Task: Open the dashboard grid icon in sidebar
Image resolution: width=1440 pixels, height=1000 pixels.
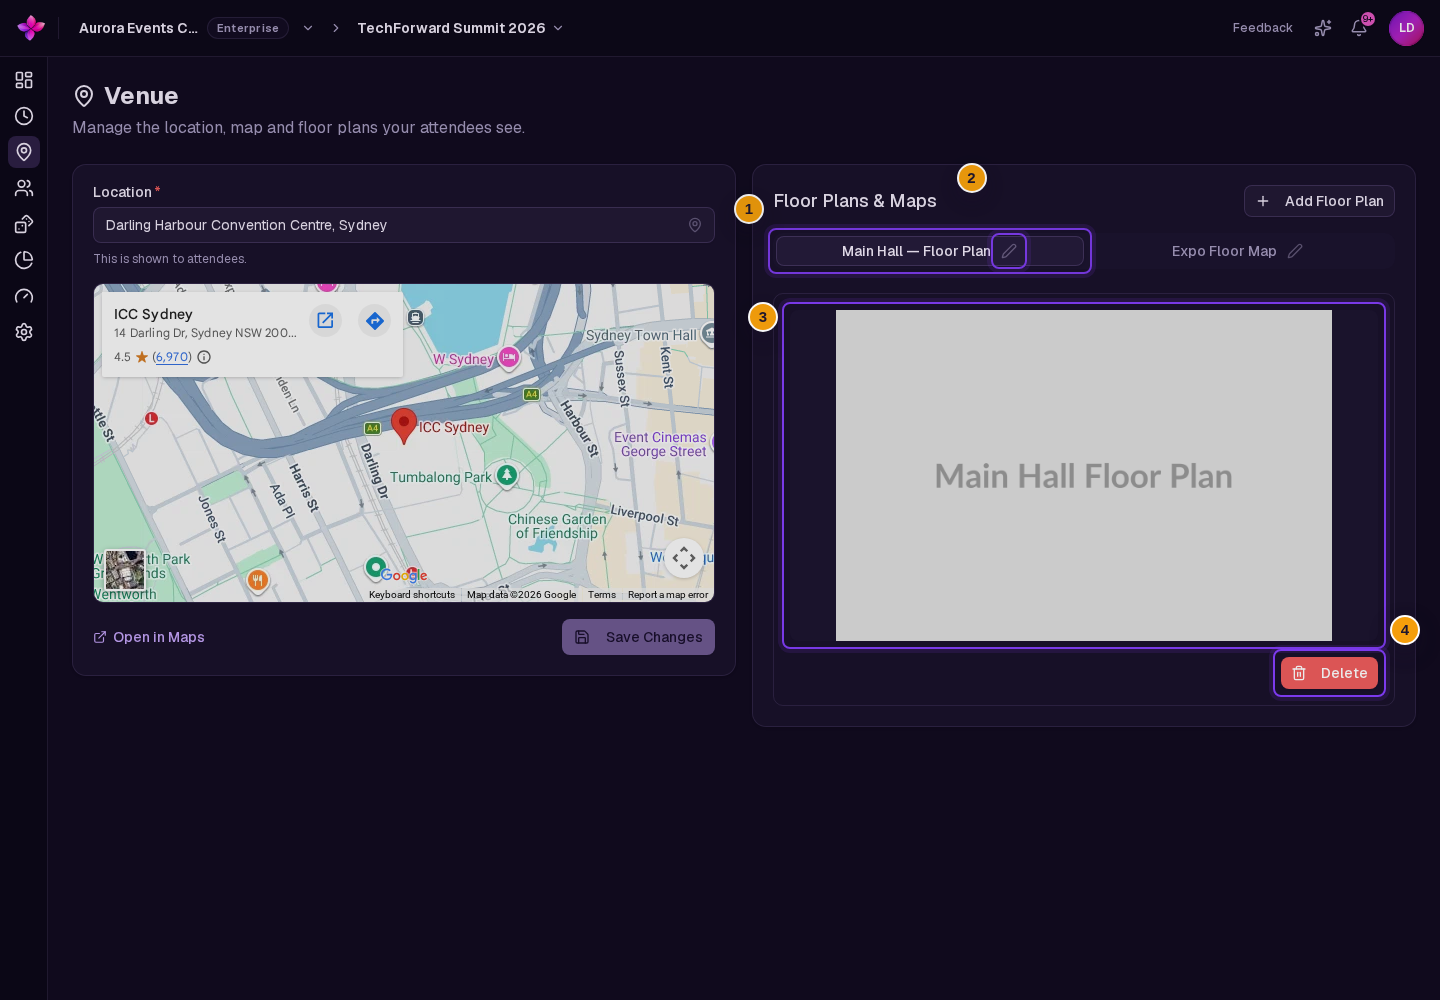Action: pyautogui.click(x=24, y=80)
